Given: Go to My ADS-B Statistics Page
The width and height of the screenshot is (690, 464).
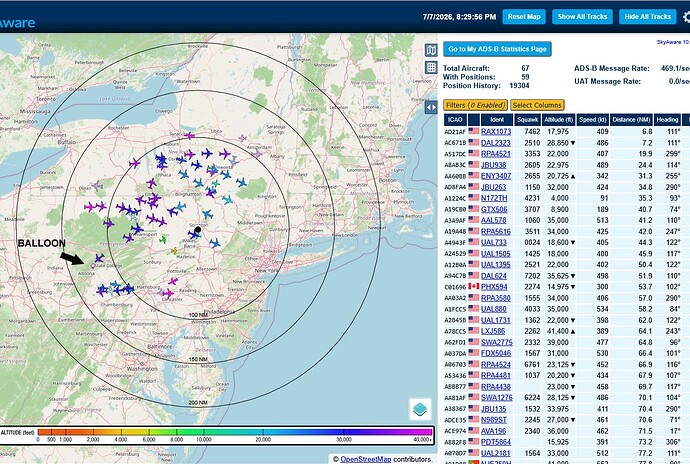Looking at the screenshot, I should (x=497, y=49).
